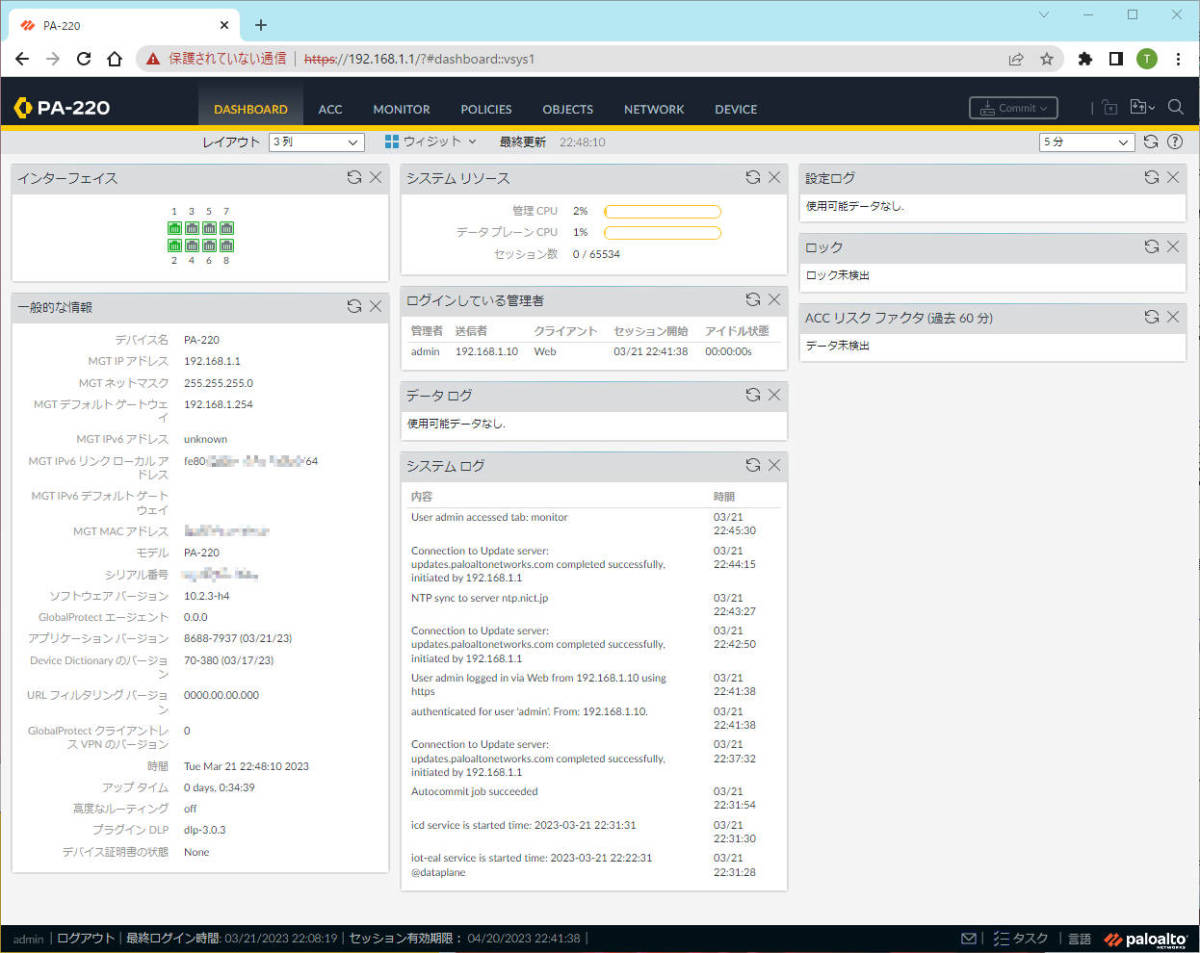Refresh the データ ログ widget
Image resolution: width=1200 pixels, height=953 pixels.
point(753,395)
